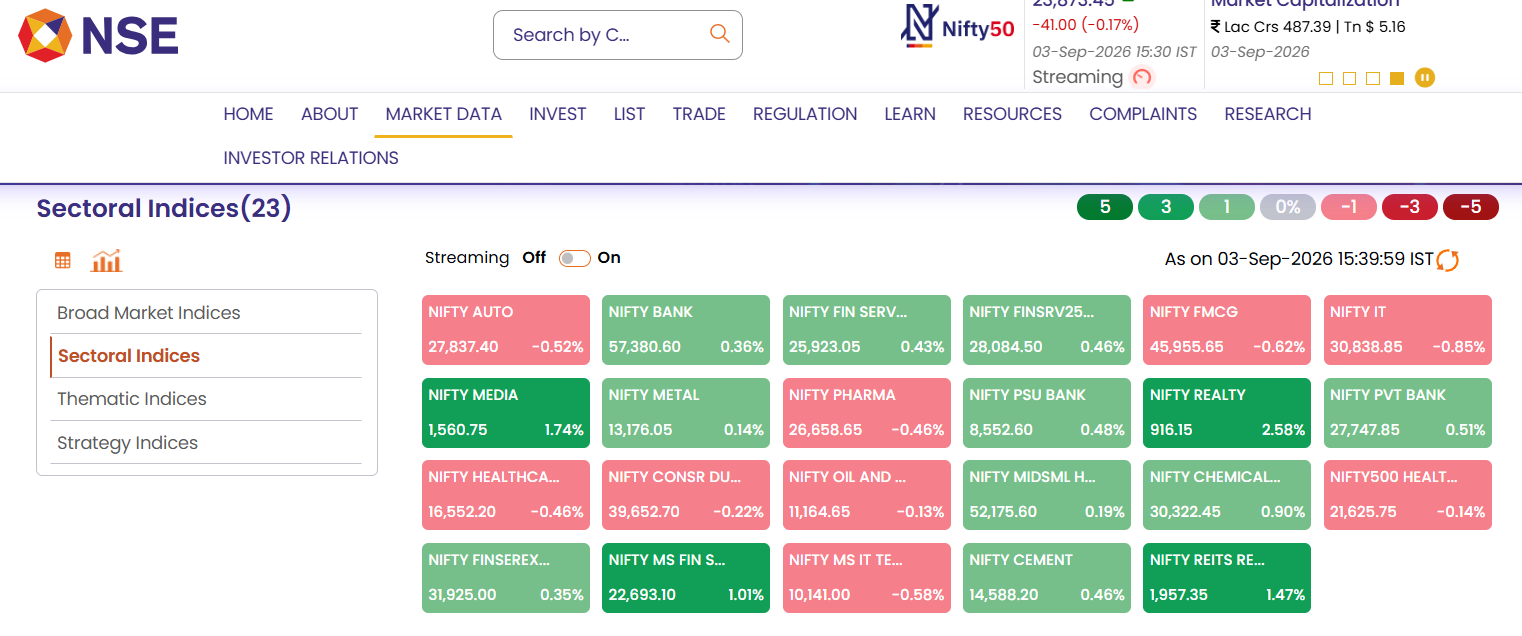The width and height of the screenshot is (1522, 636).
Task: Click the dark red -5 legend swatch
Action: [1471, 207]
